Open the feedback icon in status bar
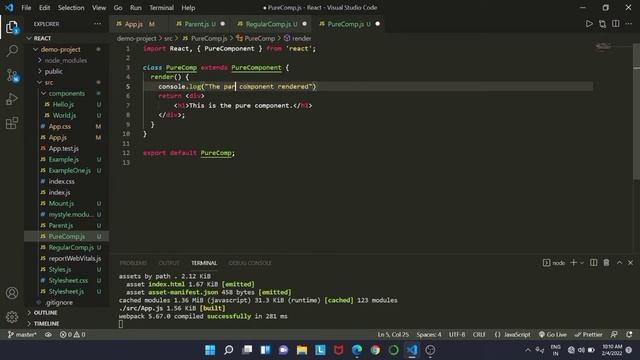Viewport: 640px width, 360px height. coord(614,334)
